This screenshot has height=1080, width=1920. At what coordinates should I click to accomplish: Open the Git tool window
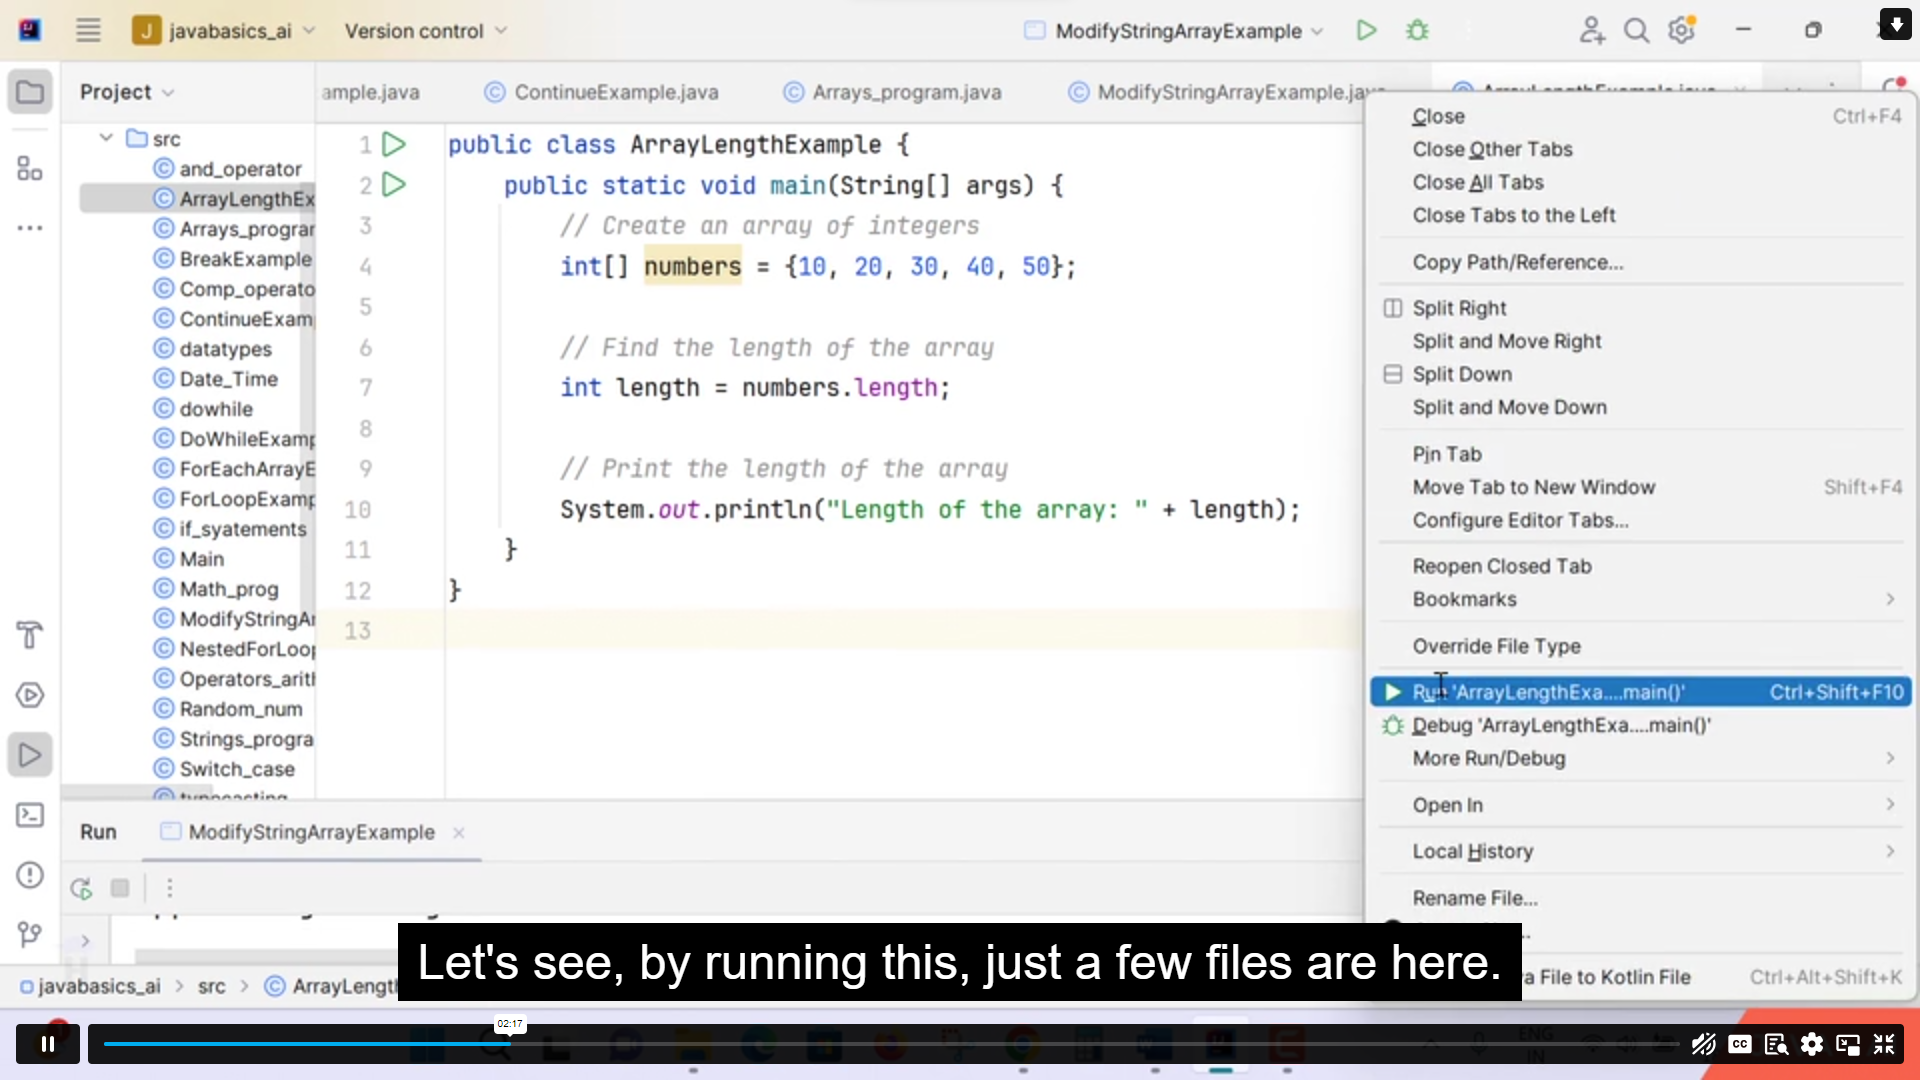coord(29,935)
